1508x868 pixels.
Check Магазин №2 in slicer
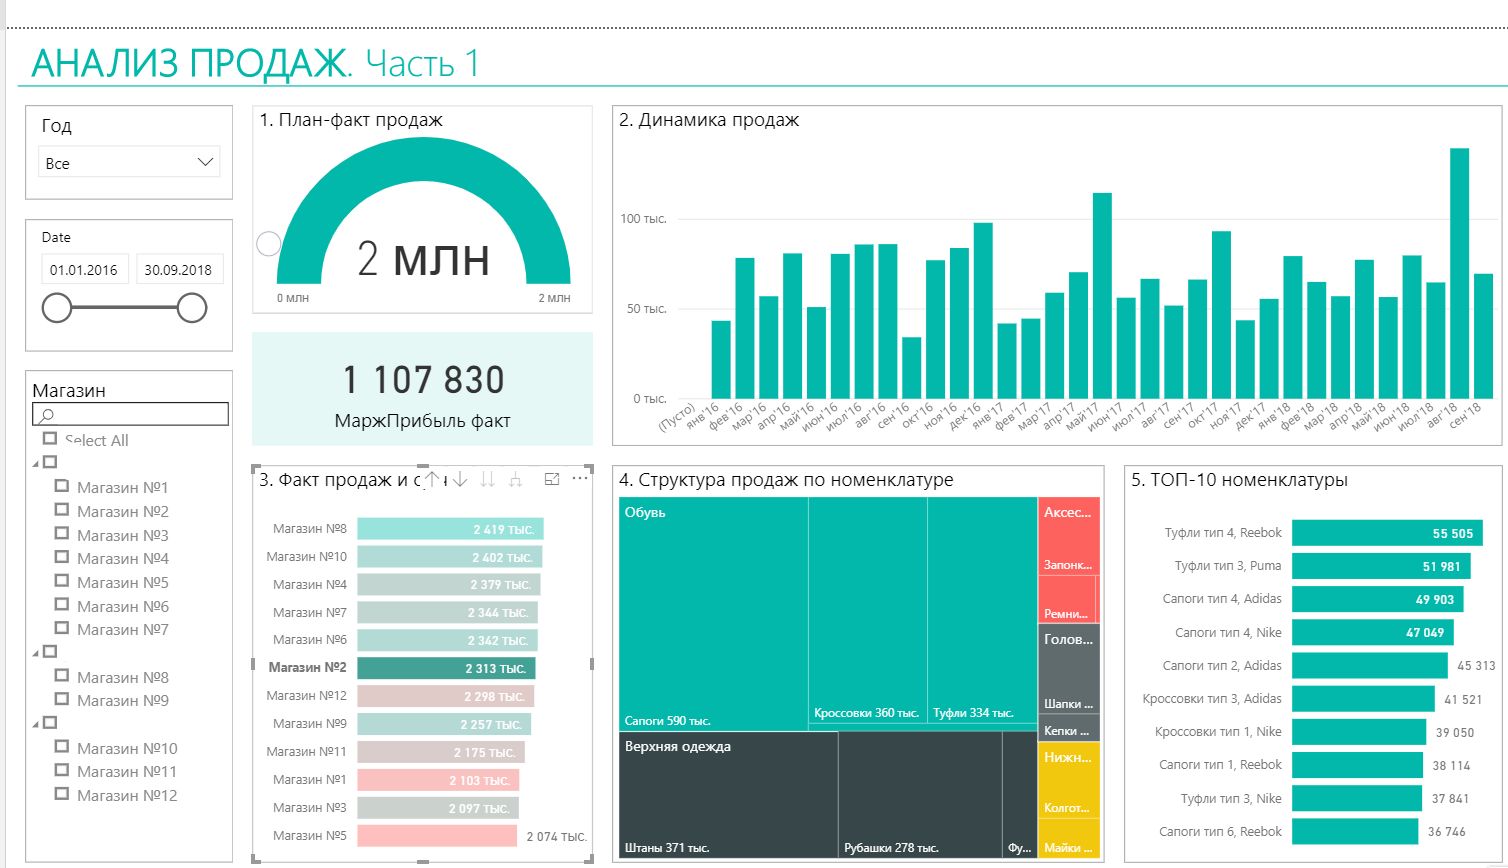(62, 510)
